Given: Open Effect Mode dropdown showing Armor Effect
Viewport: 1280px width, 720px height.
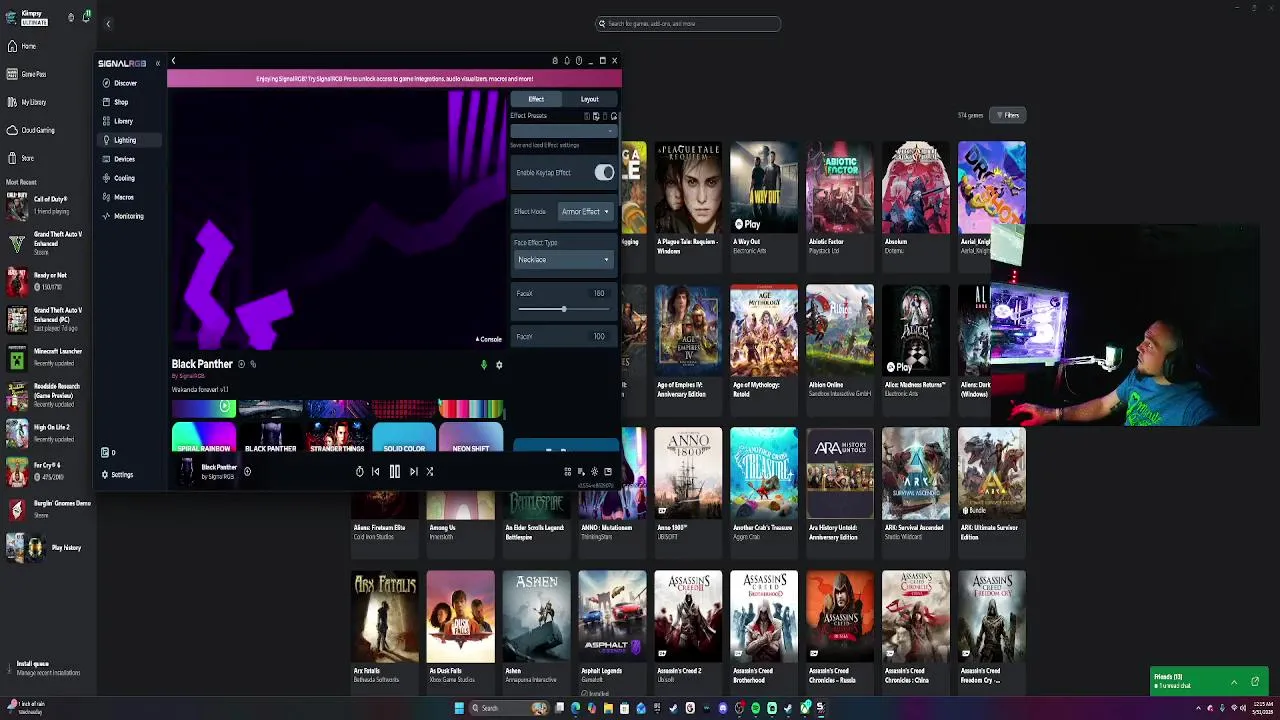Looking at the screenshot, I should [x=585, y=212].
